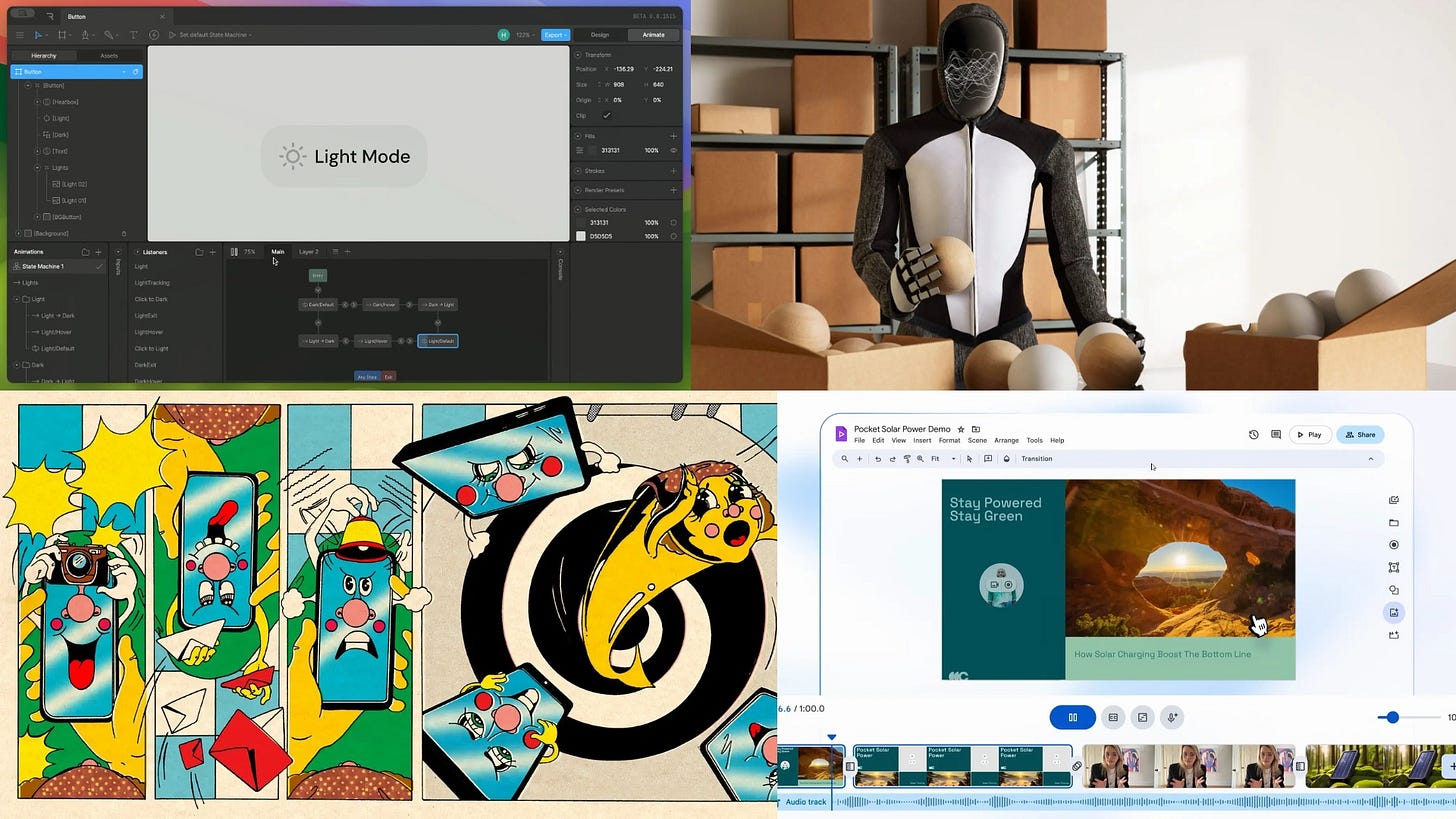Select the Any State node in Rive graph
The image size is (1456, 819).
coord(368,377)
